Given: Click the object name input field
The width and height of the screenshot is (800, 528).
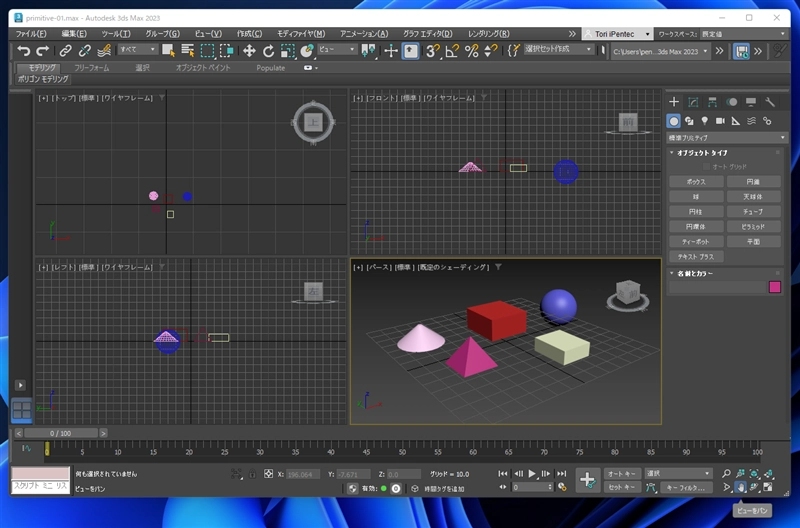Looking at the screenshot, I should pos(717,288).
